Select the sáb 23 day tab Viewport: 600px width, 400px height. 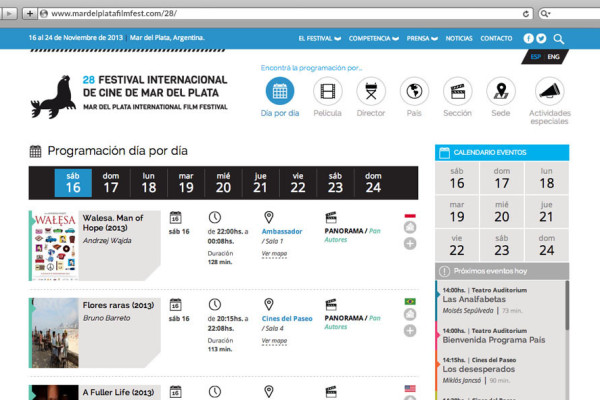pos(335,183)
